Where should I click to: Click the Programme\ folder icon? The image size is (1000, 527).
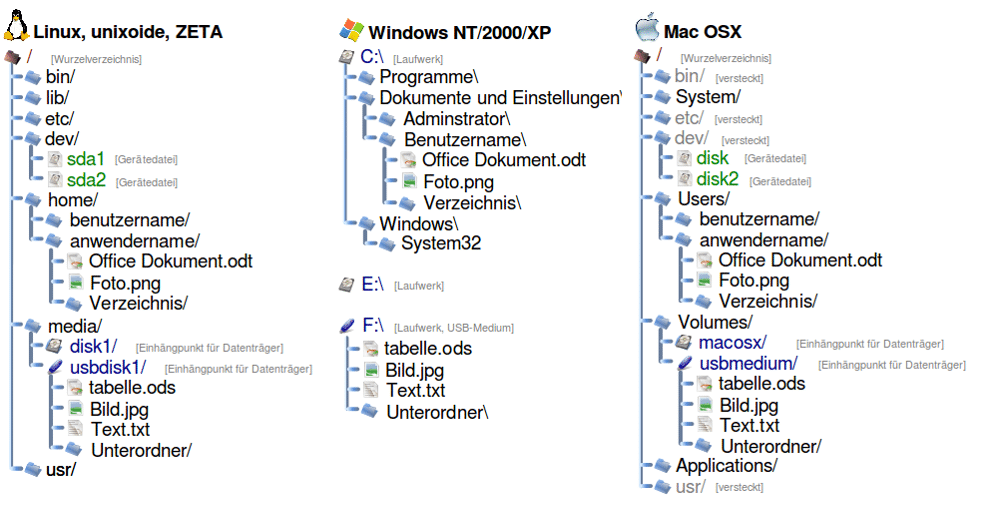(x=366, y=78)
